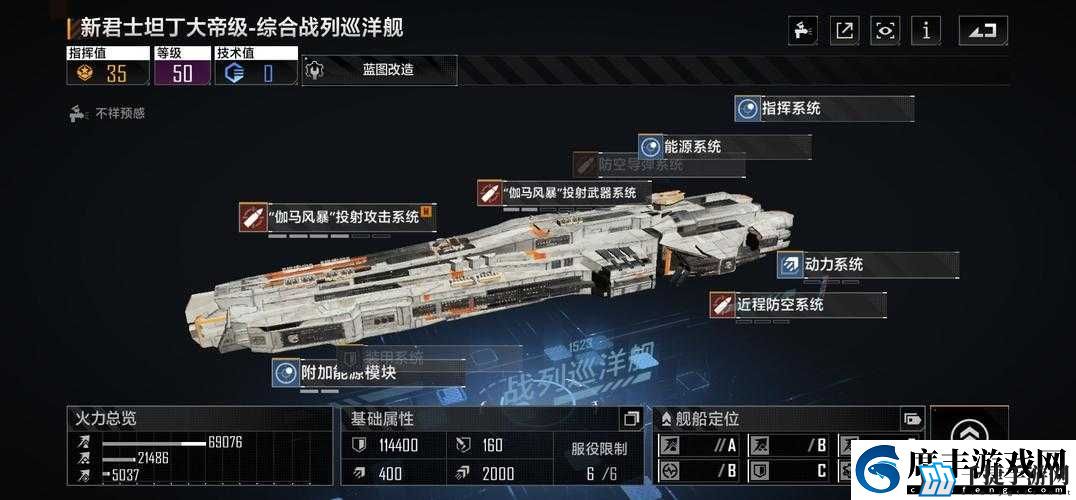The image size is (1076, 500).
Task: Open the info (i) icon
Action: pyautogui.click(x=926, y=31)
